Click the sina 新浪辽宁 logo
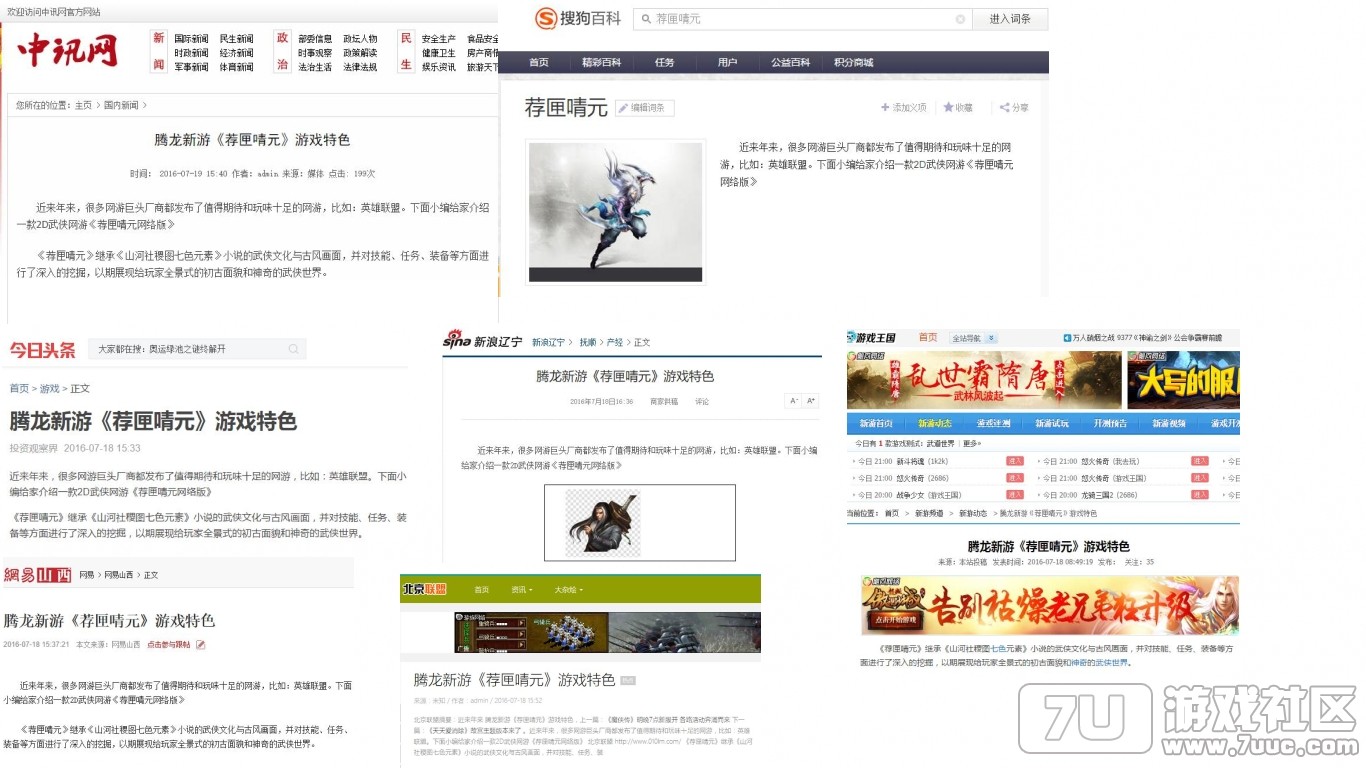This screenshot has width=1366, height=768. 482,341
